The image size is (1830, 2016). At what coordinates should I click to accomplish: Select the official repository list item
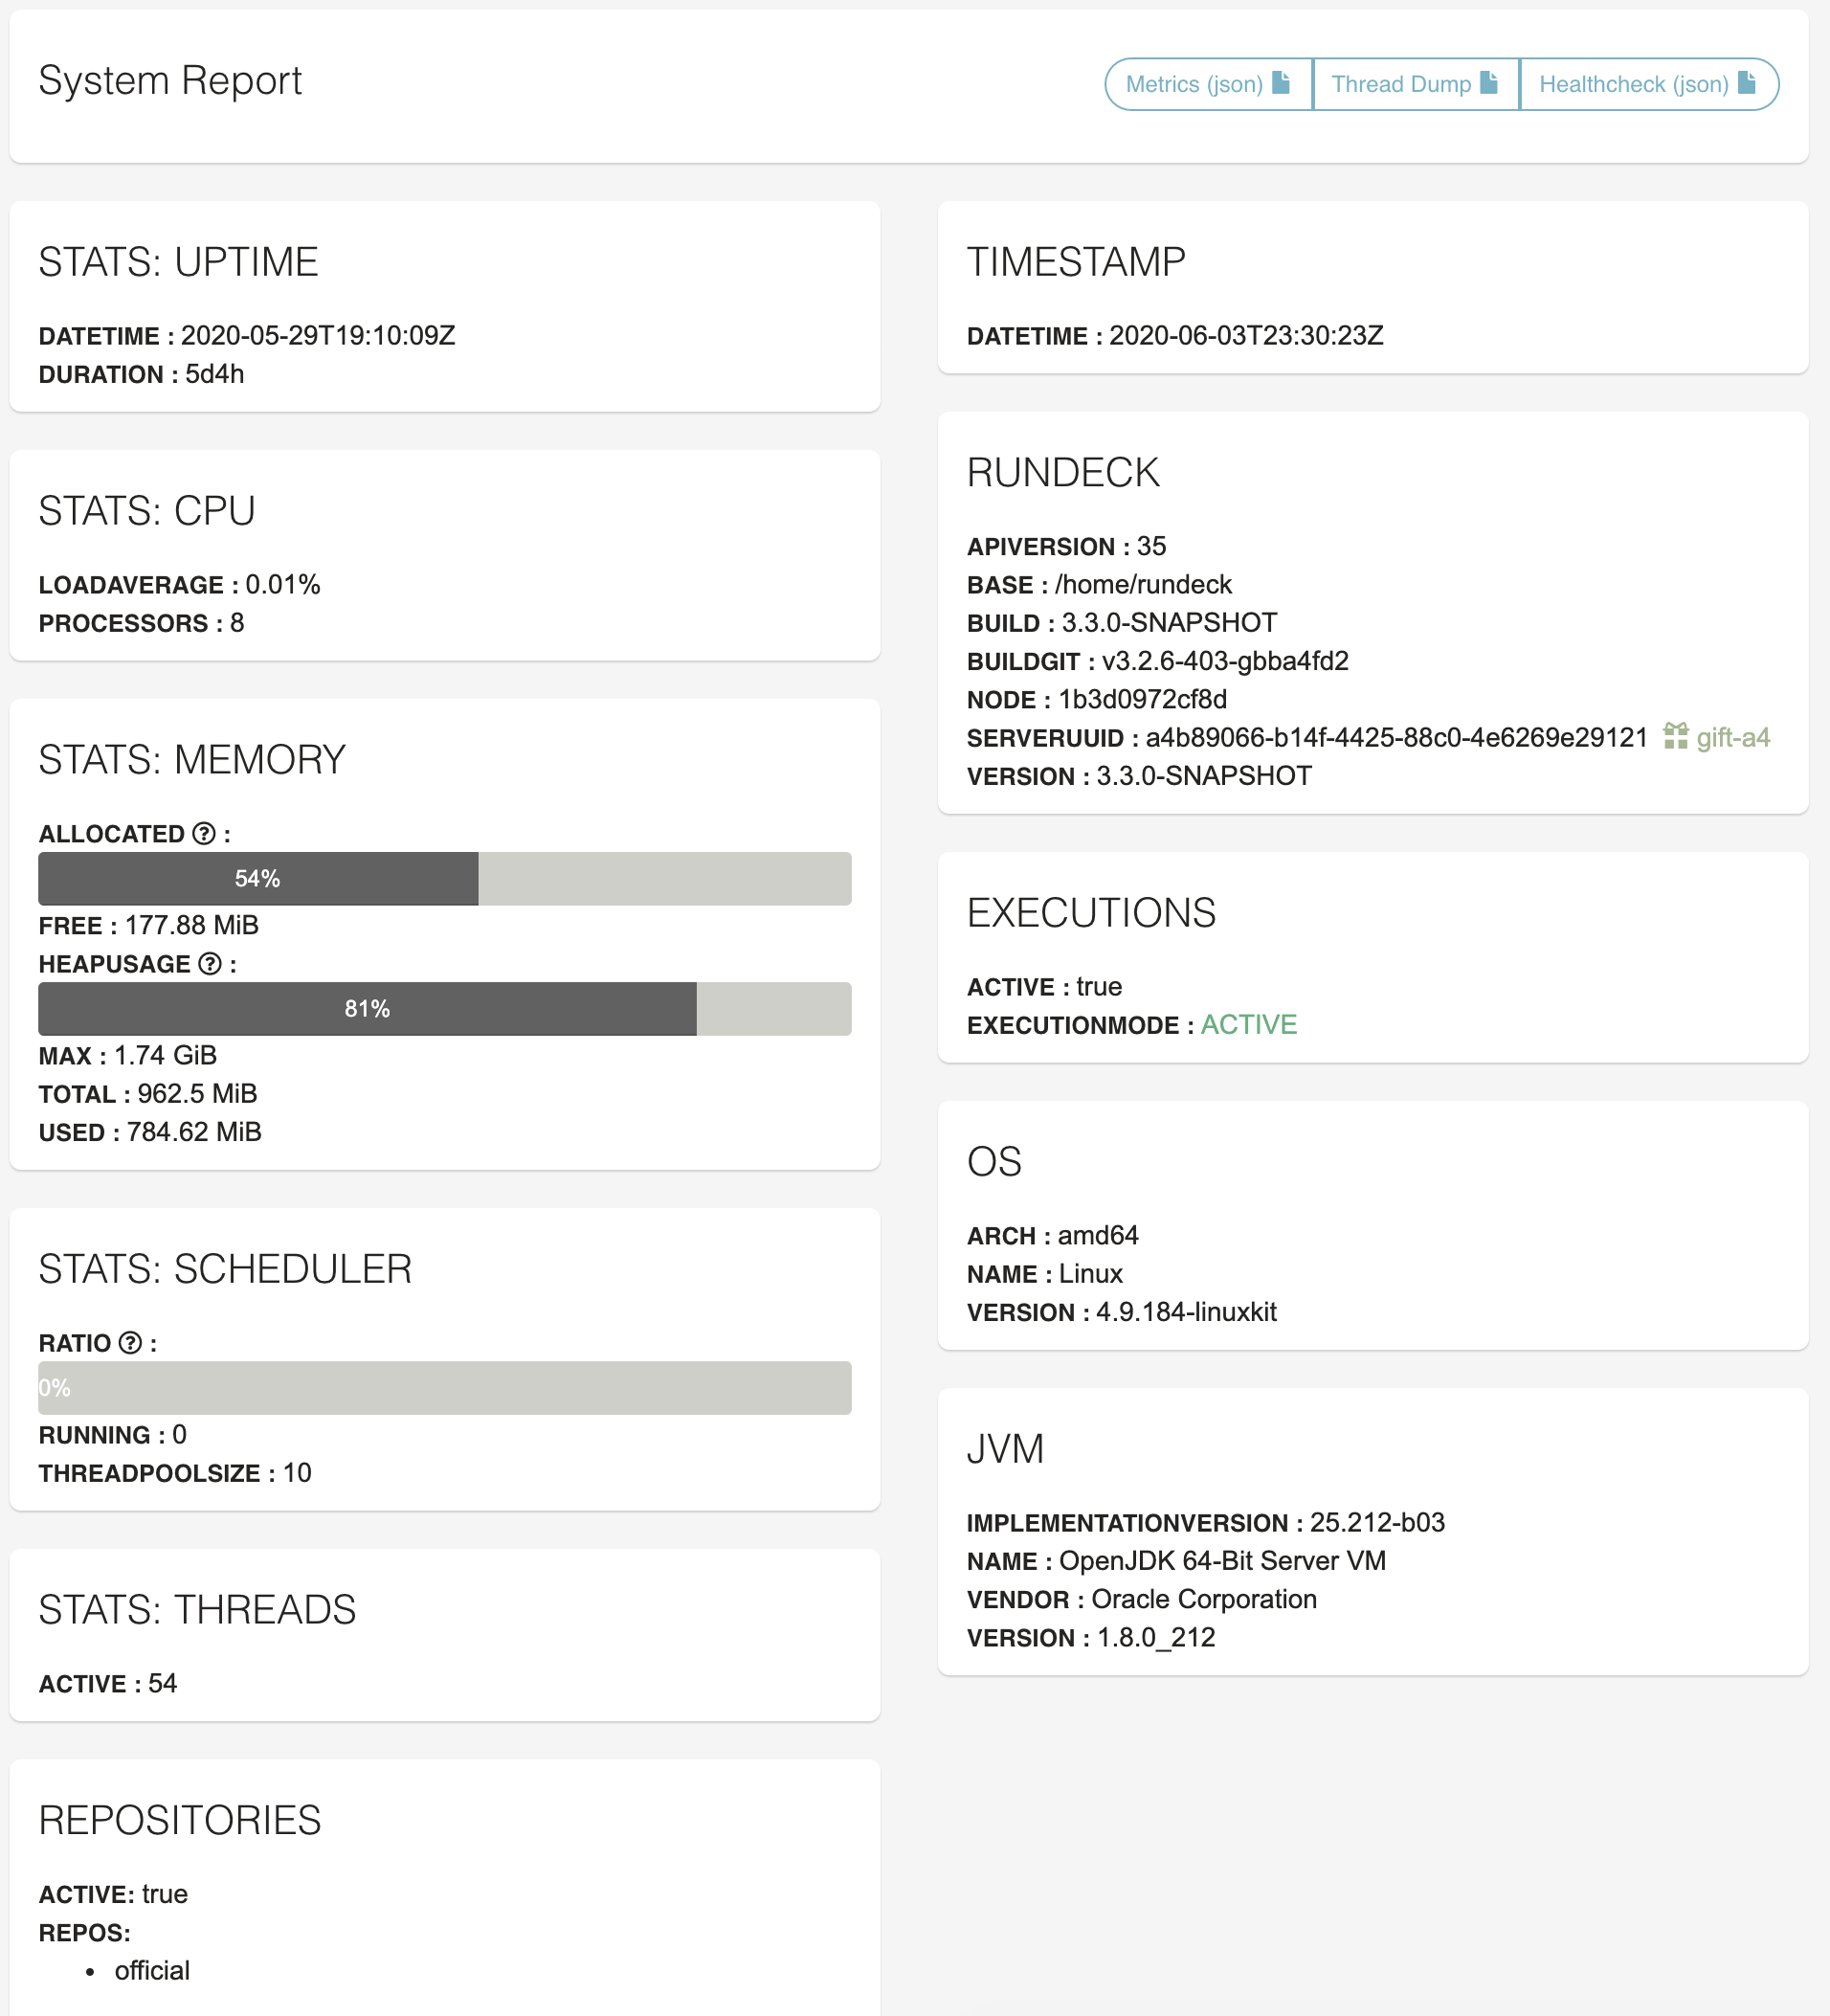click(x=152, y=1970)
